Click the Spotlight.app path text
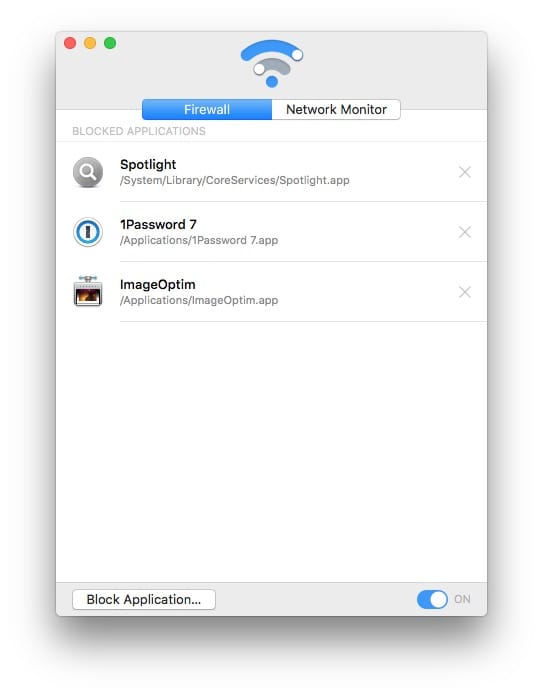Screen dimensions: 543x696 point(234,180)
